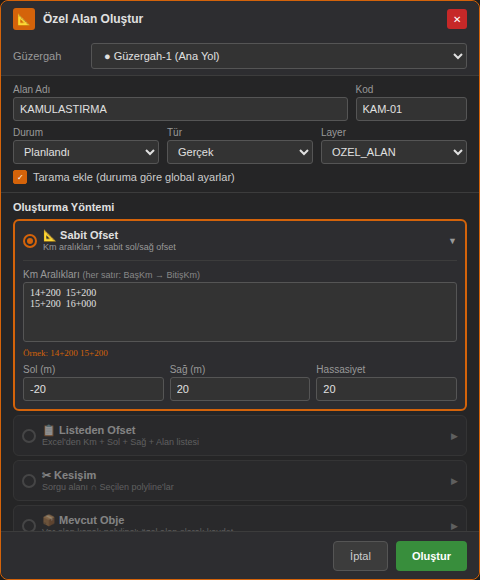480x580 pixels.
Task: Click the Sabit Ofset ruler icon
Action: (49, 235)
